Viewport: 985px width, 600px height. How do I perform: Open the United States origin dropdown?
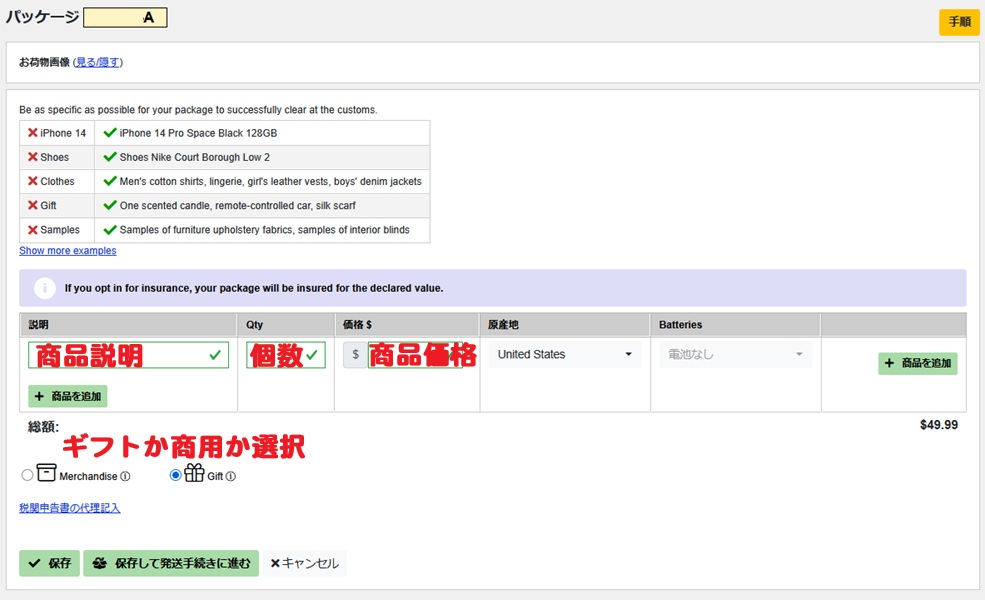[564, 355]
